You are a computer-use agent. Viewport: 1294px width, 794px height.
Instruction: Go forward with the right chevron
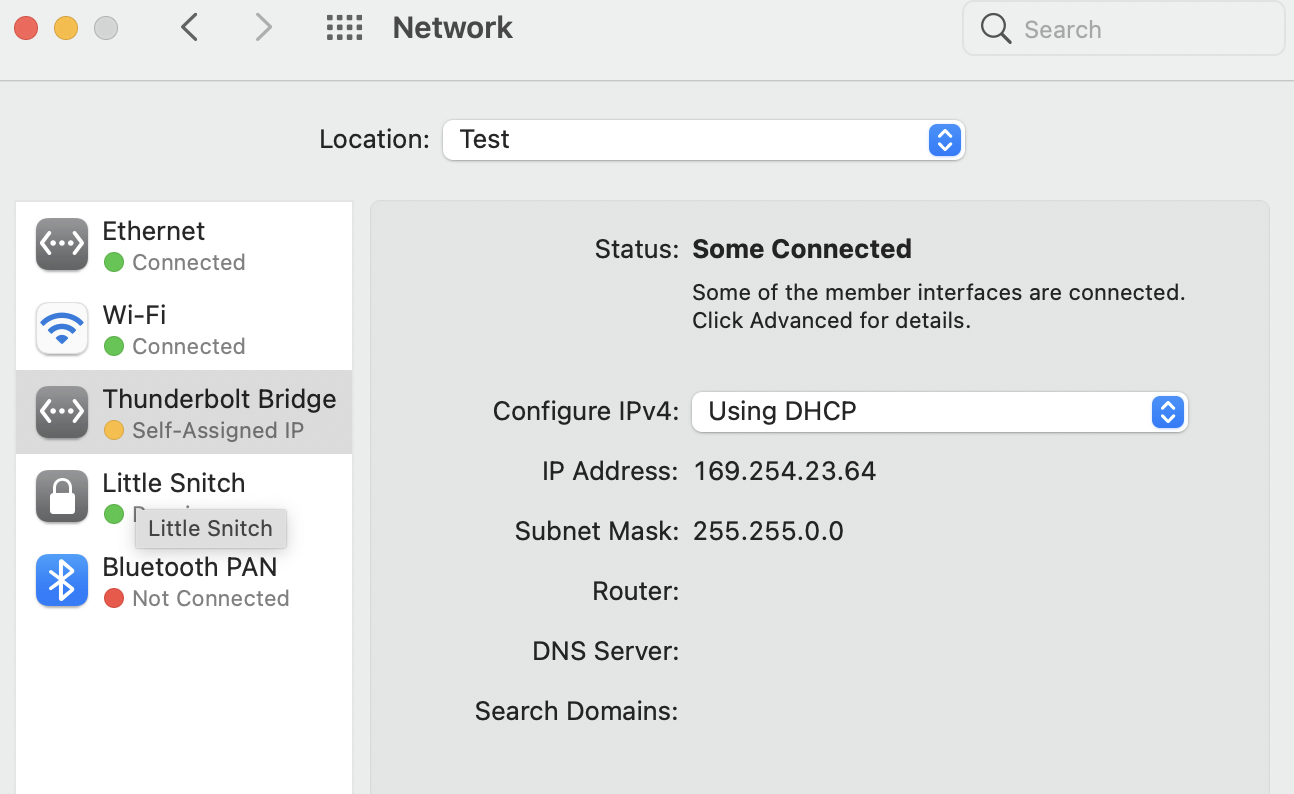[263, 28]
